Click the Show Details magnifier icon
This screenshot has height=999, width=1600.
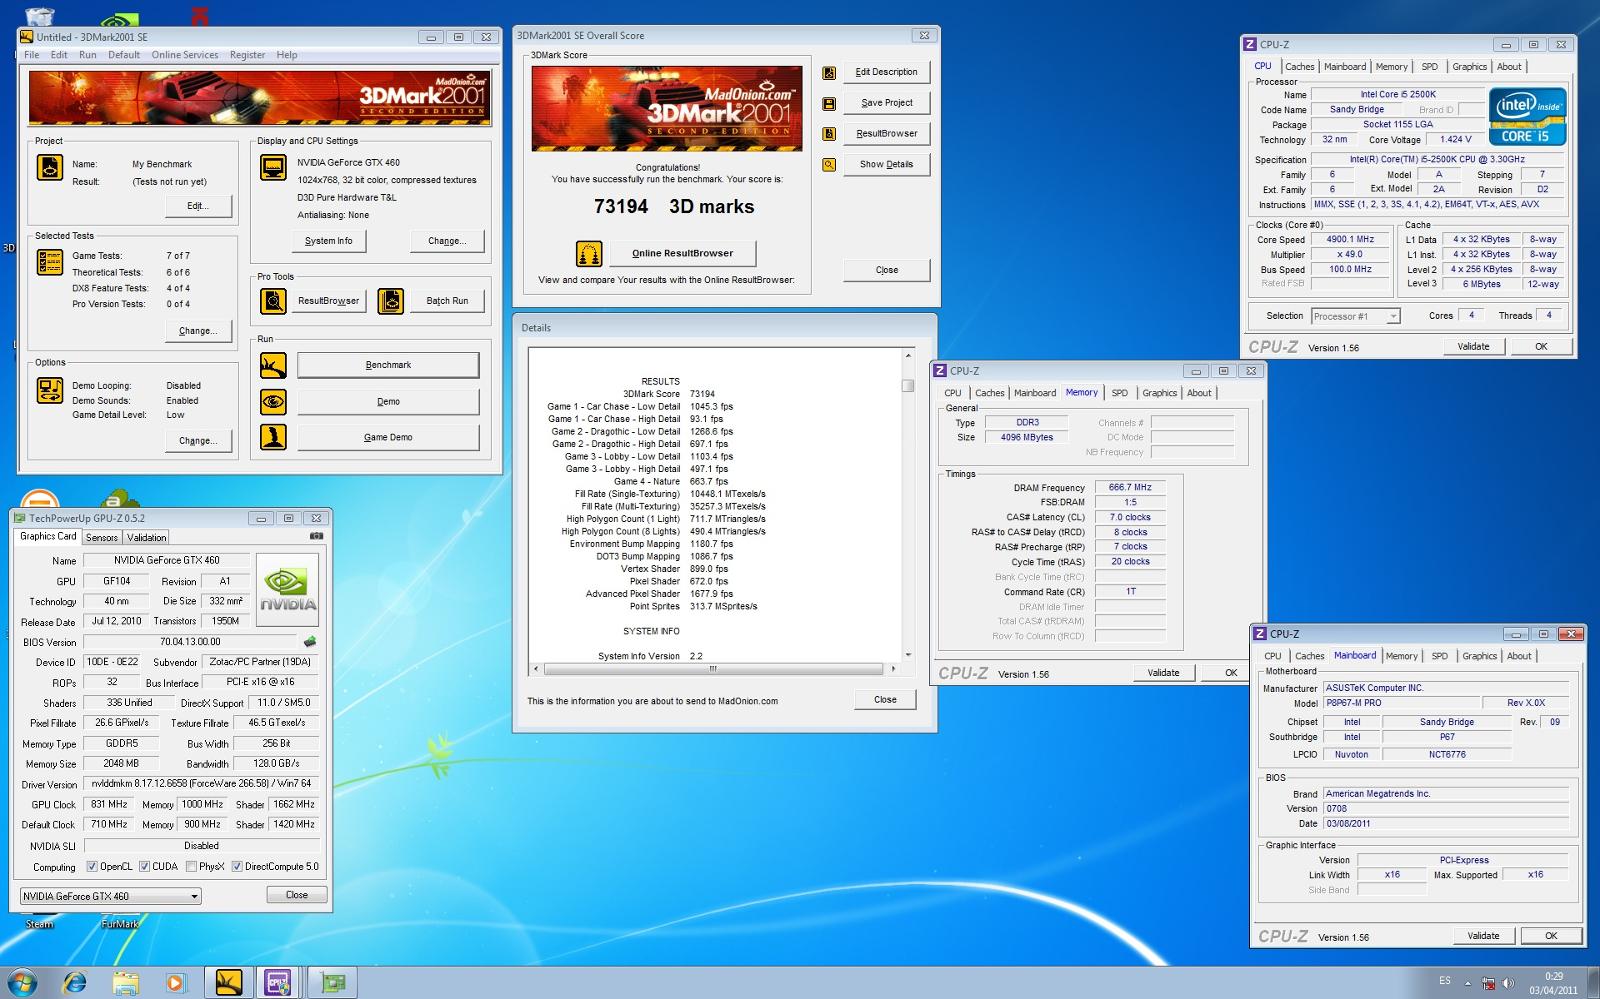tap(829, 165)
